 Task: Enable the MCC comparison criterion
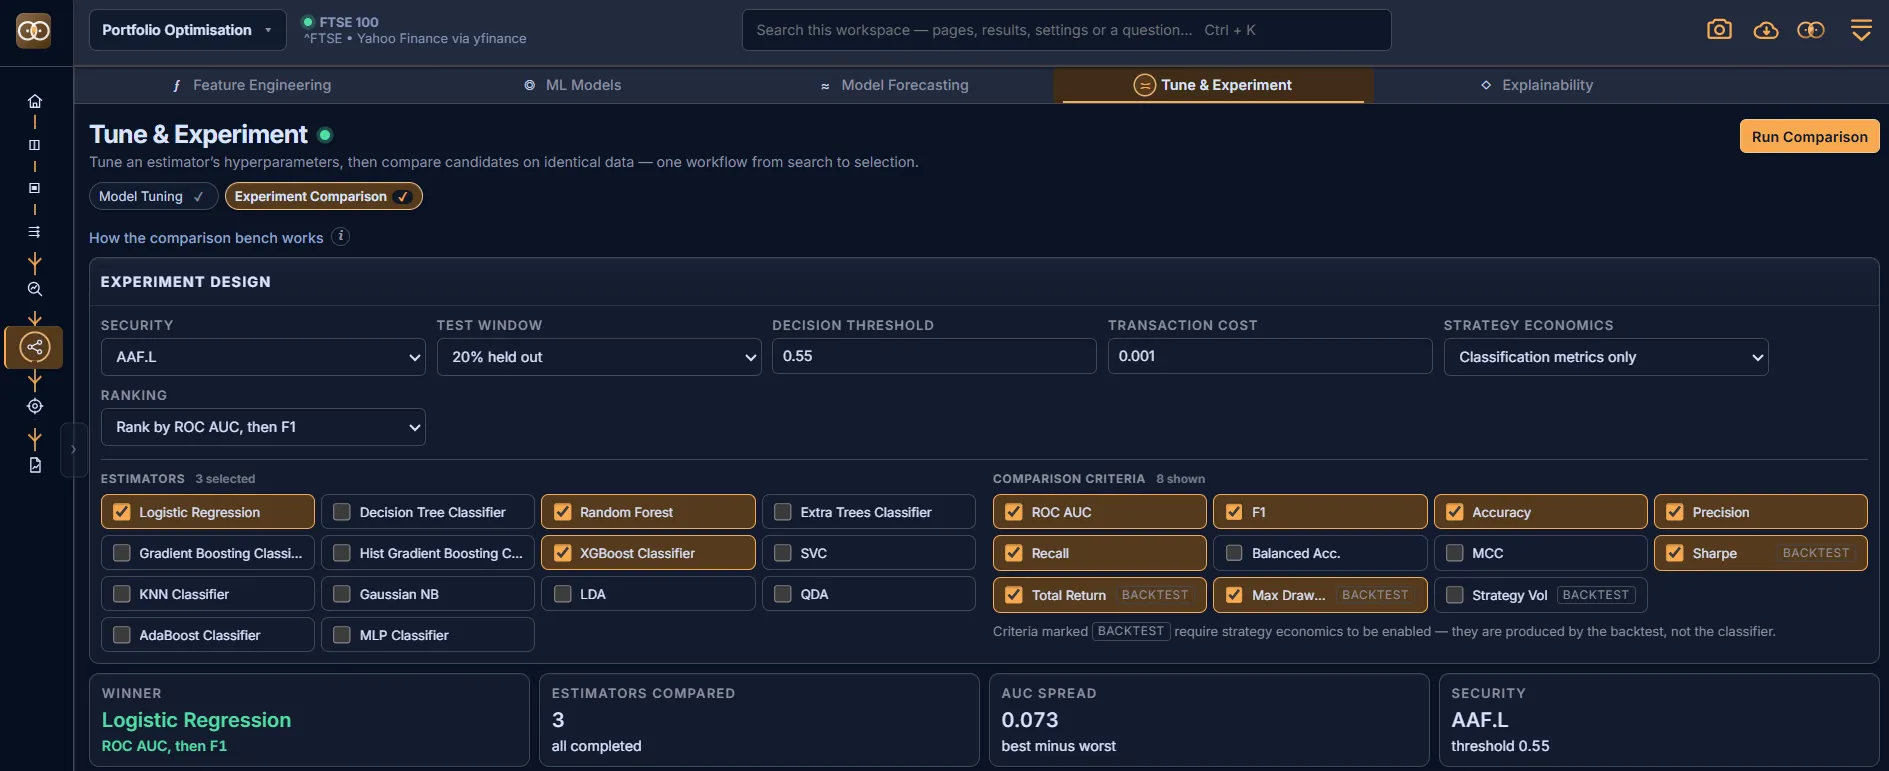(x=1455, y=553)
